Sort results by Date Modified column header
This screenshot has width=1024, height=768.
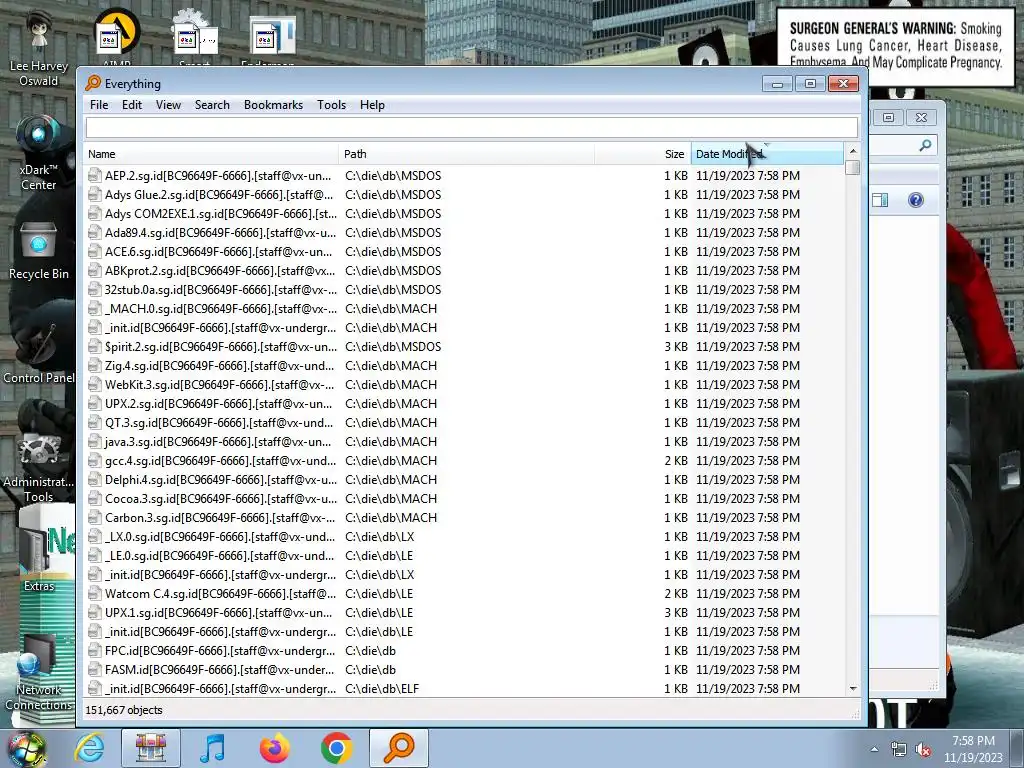767,154
